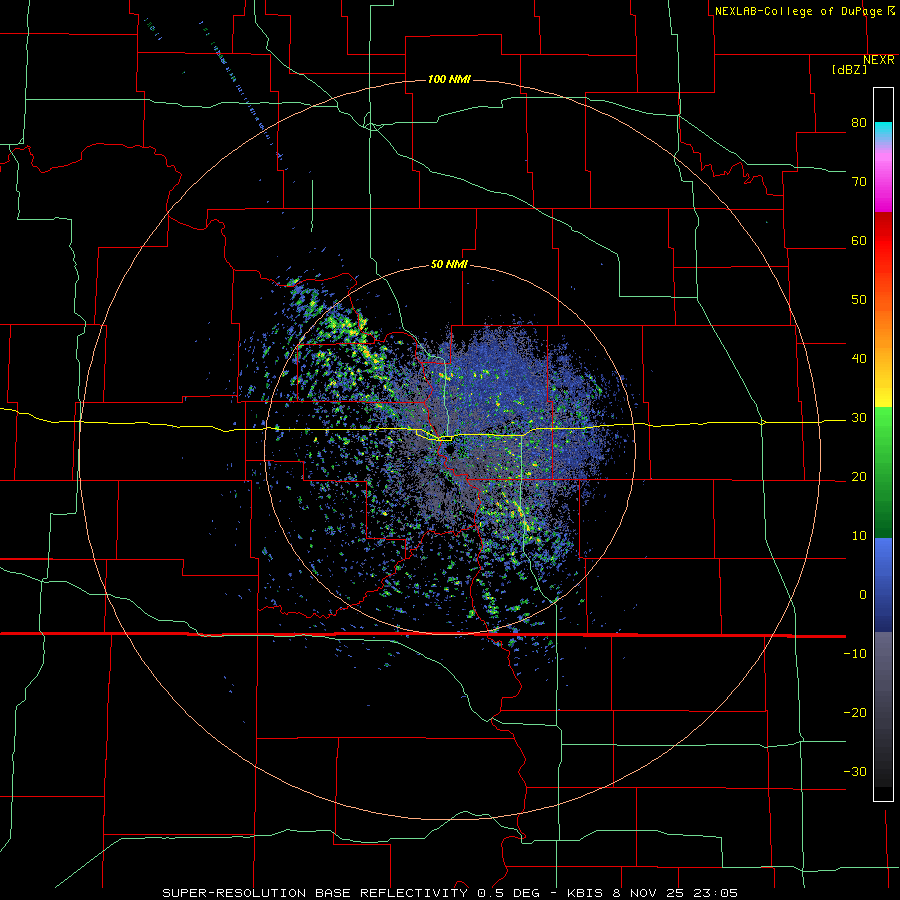Click the 80 value on the dBZ scale

(x=859, y=122)
